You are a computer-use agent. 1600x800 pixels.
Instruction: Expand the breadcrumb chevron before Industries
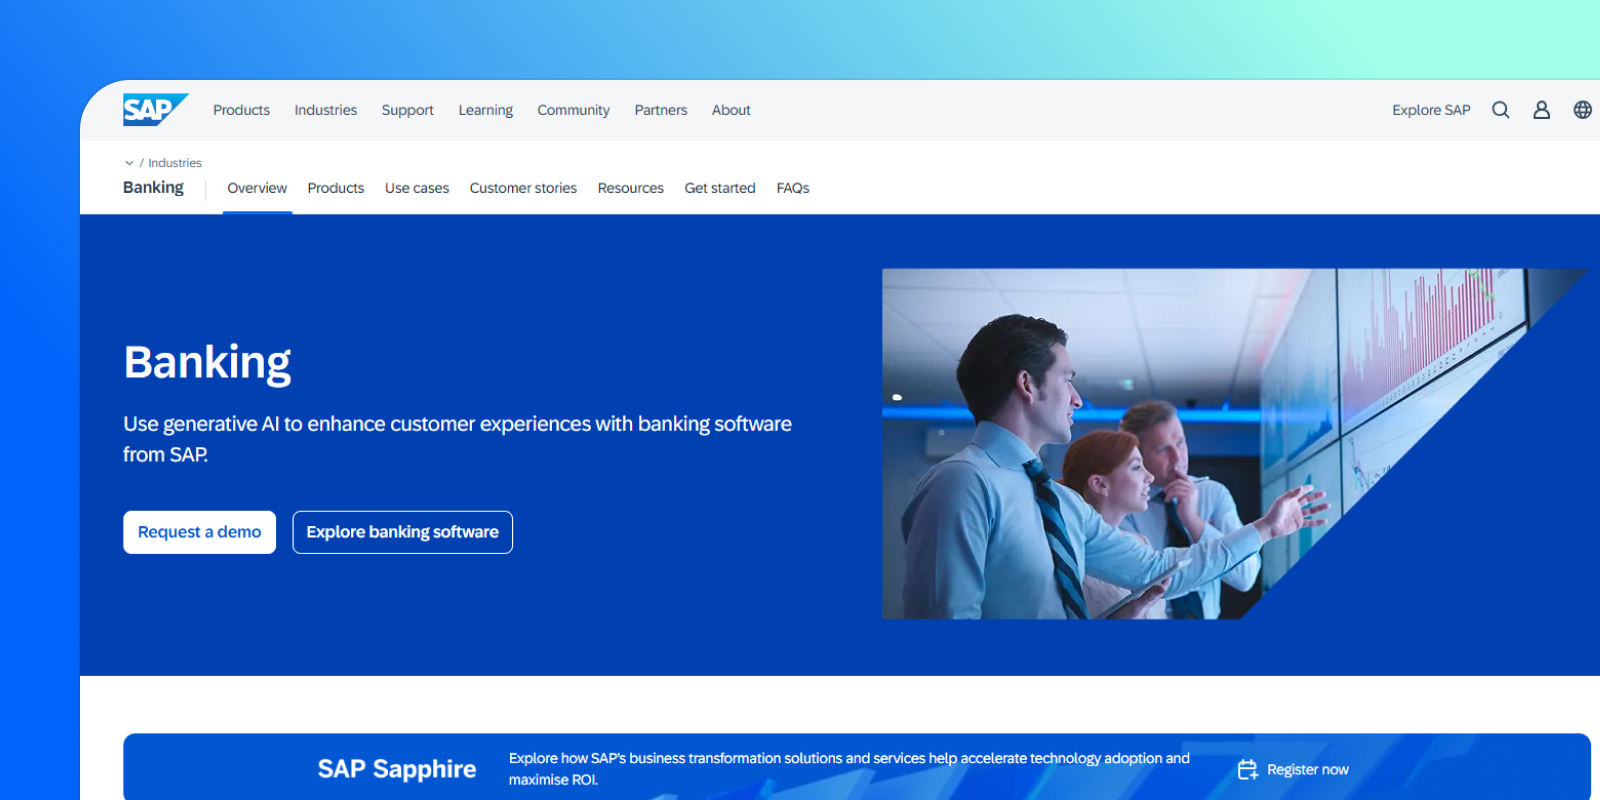pos(129,163)
